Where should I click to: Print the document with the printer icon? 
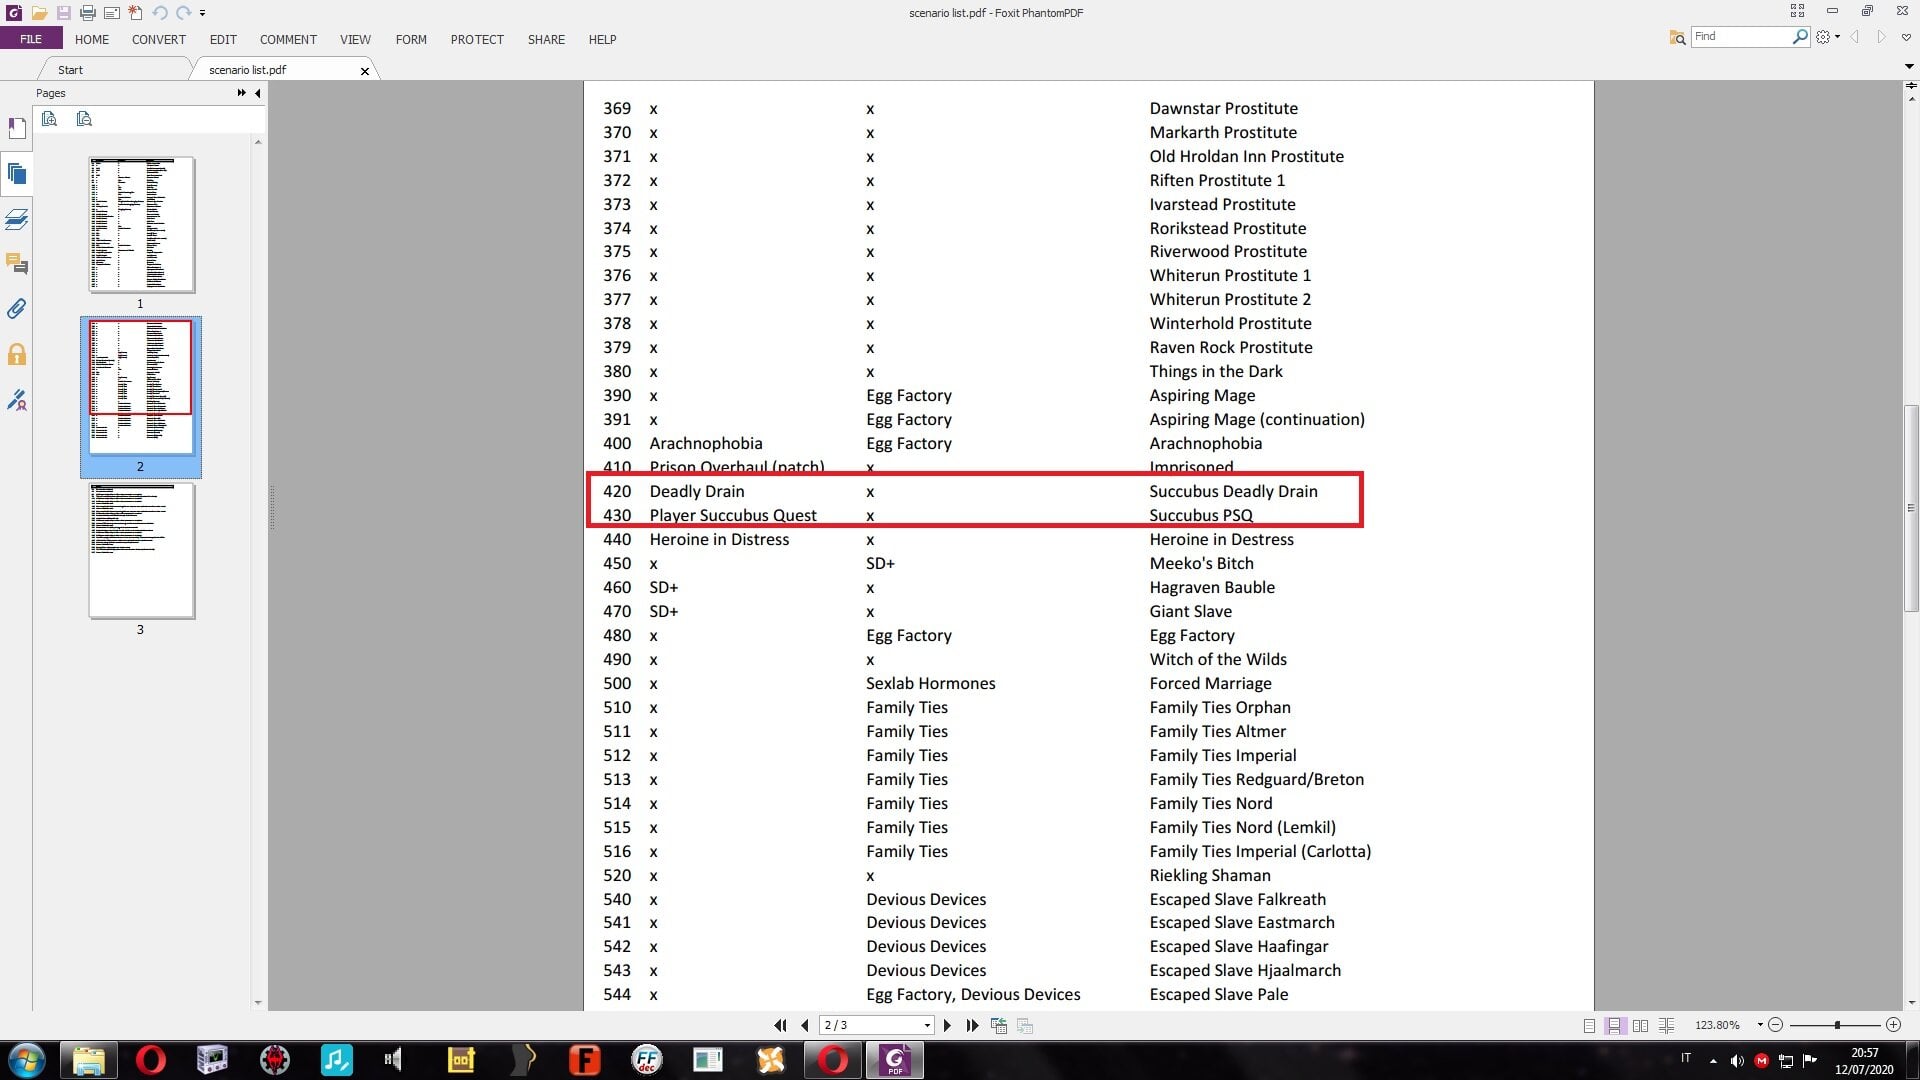click(88, 13)
